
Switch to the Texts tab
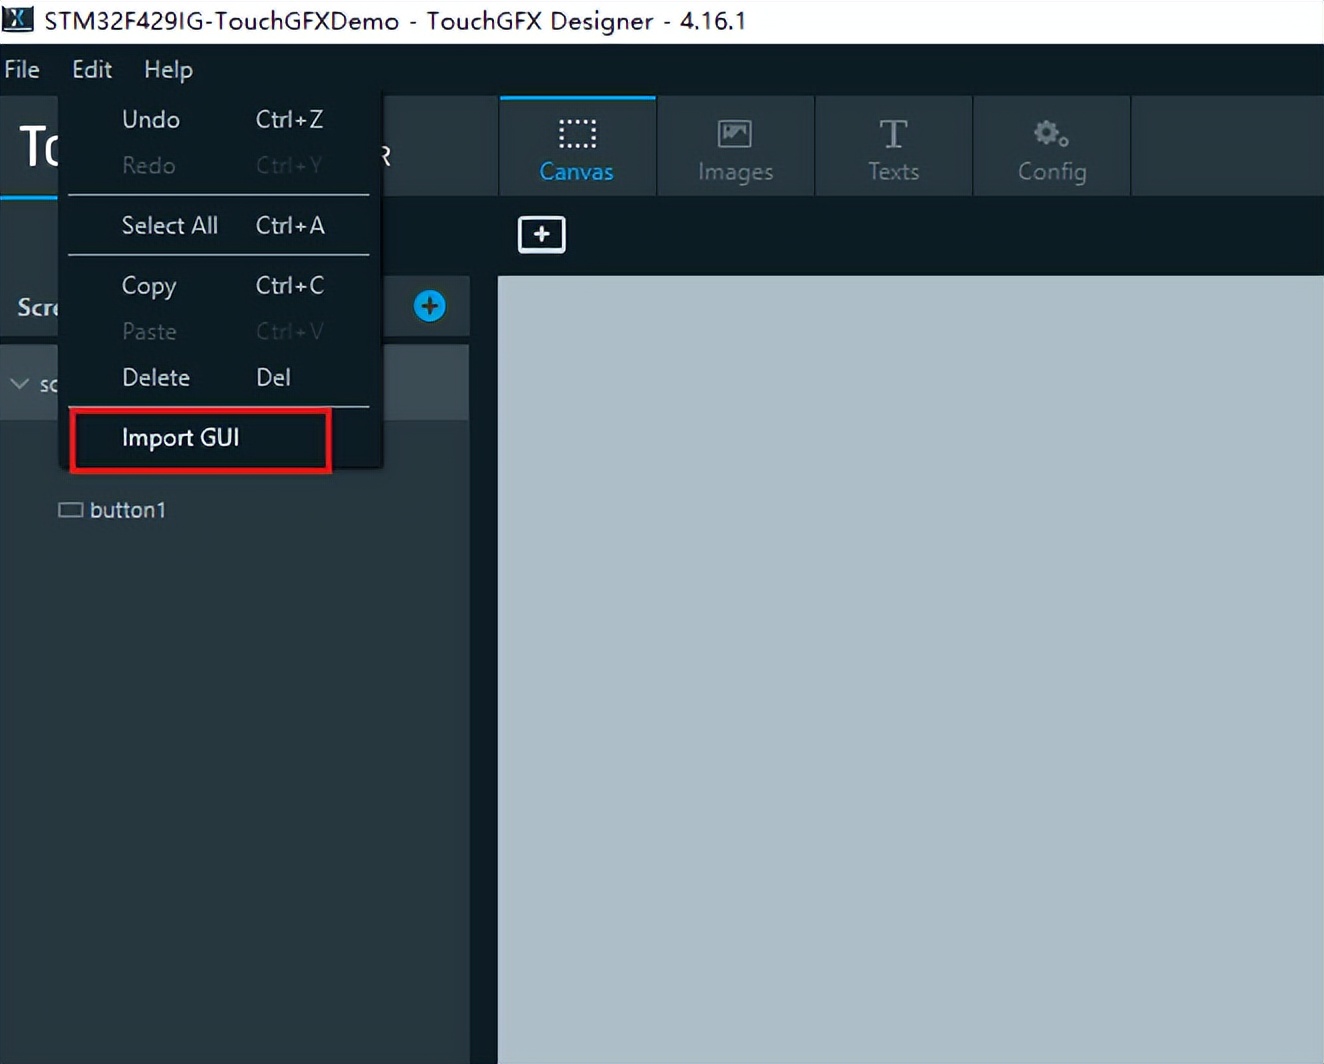tap(894, 147)
